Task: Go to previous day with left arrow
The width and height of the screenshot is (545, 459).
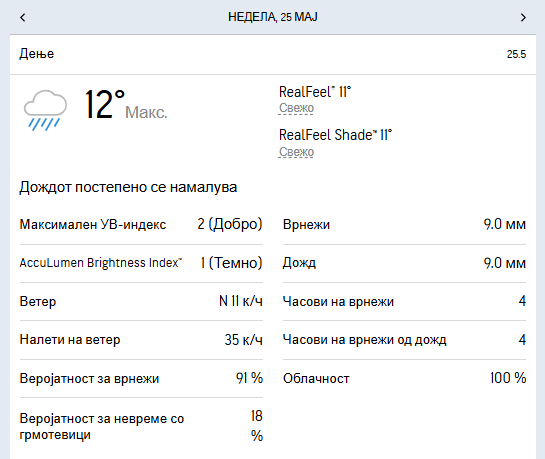Action: click(x=23, y=17)
